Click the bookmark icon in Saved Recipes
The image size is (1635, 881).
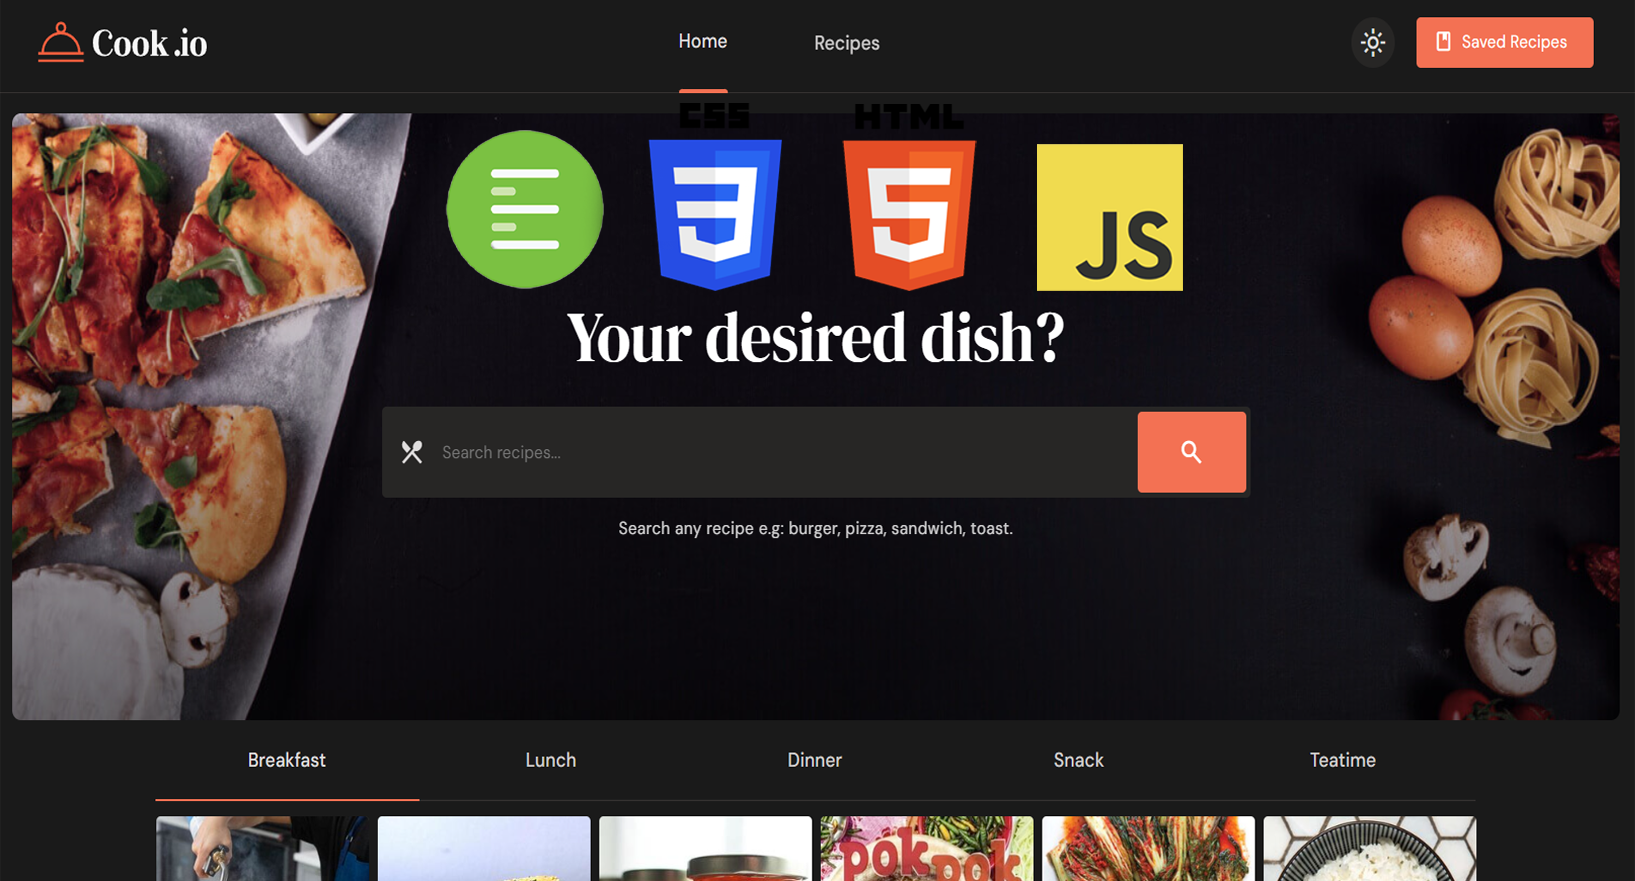point(1443,41)
